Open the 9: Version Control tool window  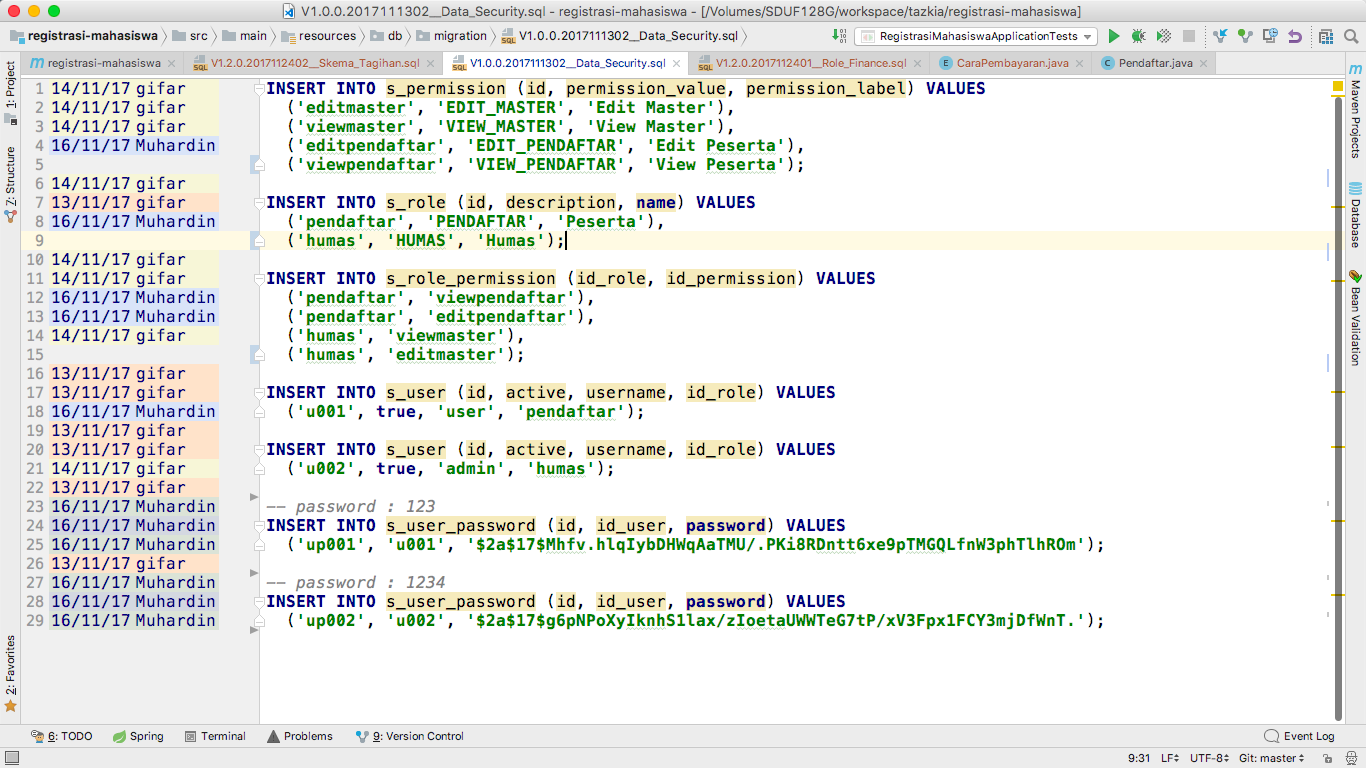tap(409, 736)
